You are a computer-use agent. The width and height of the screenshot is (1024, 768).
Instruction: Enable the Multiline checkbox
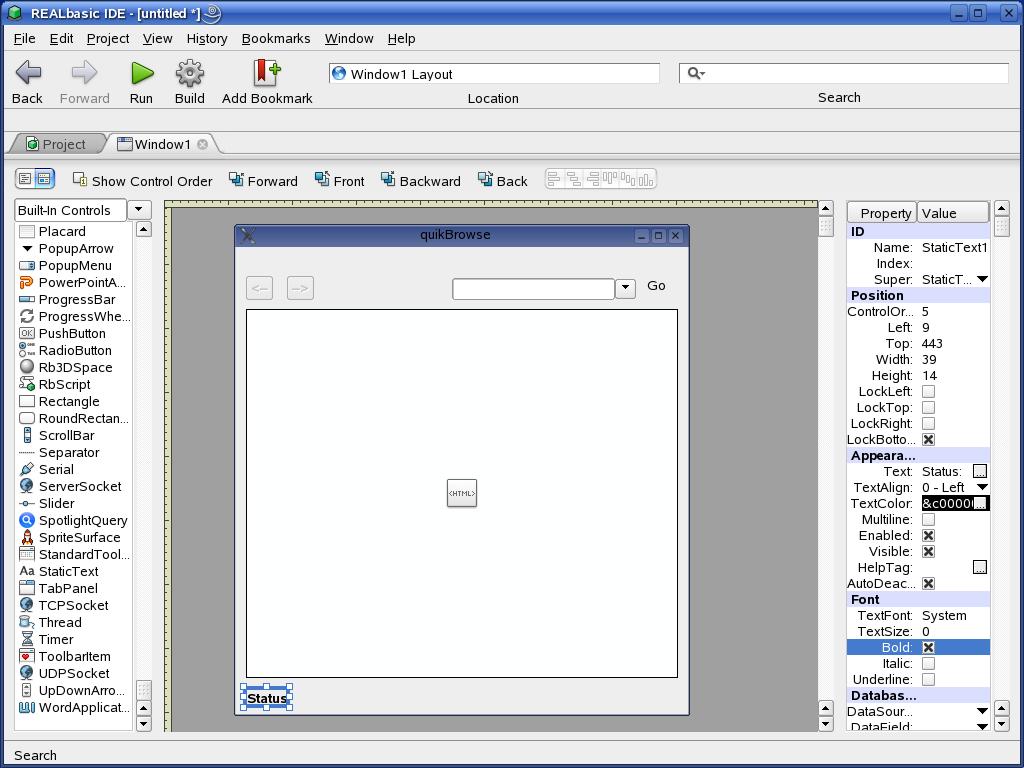tap(928, 519)
